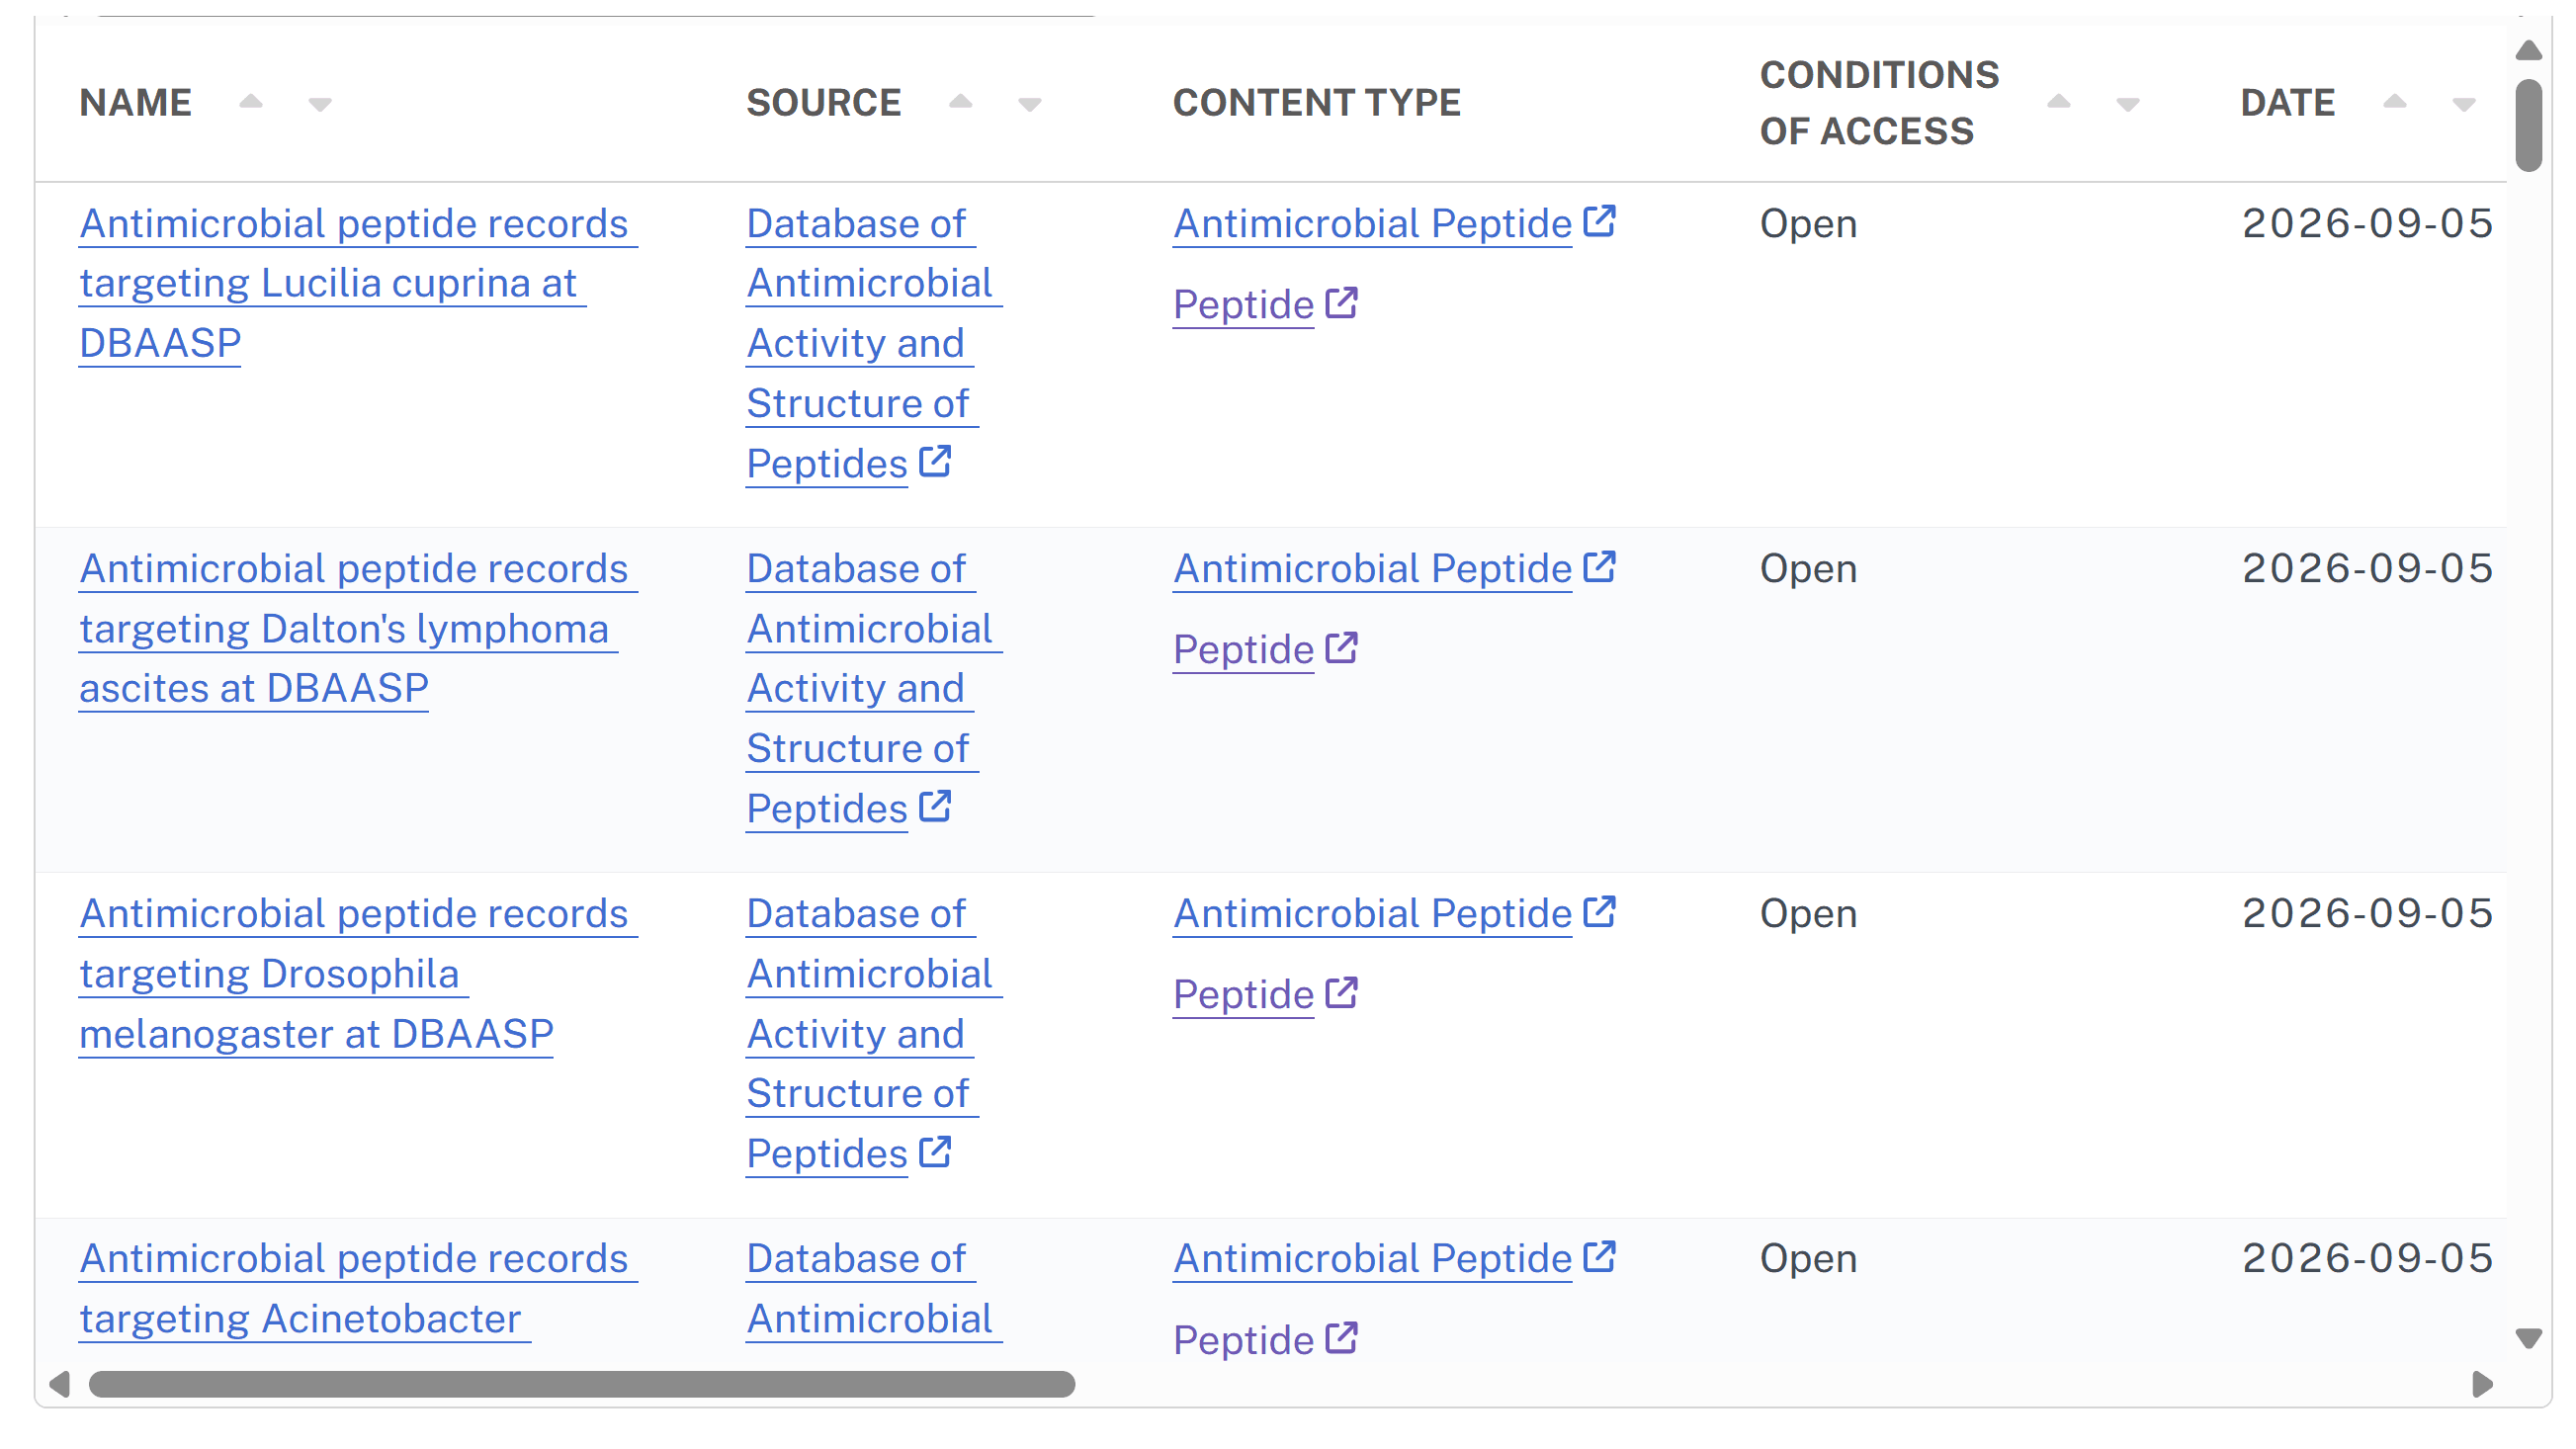This screenshot has height=1449, width=2576.
Task: Sort Conditions of Access ascending
Action: coord(2059,101)
